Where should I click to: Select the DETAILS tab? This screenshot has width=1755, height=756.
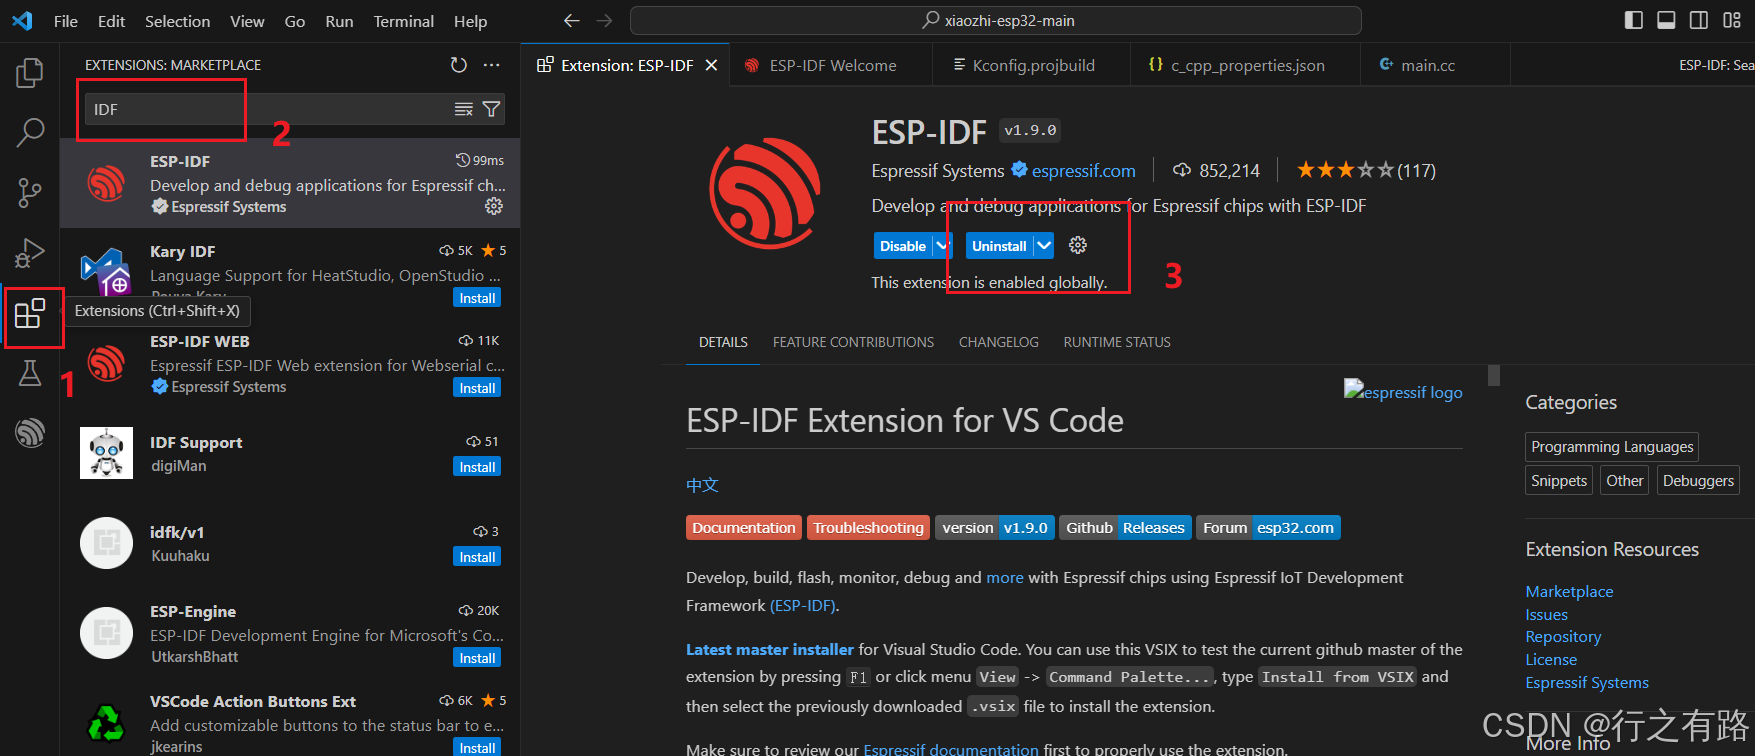(x=723, y=342)
